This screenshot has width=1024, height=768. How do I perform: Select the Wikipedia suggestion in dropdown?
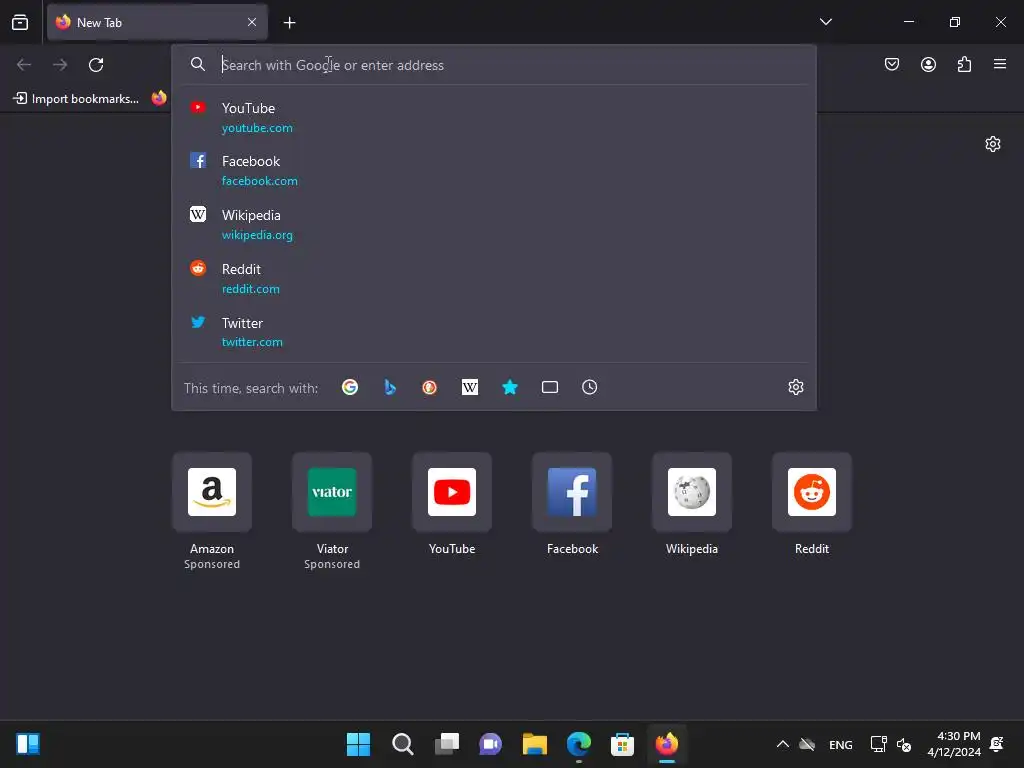pos(494,225)
